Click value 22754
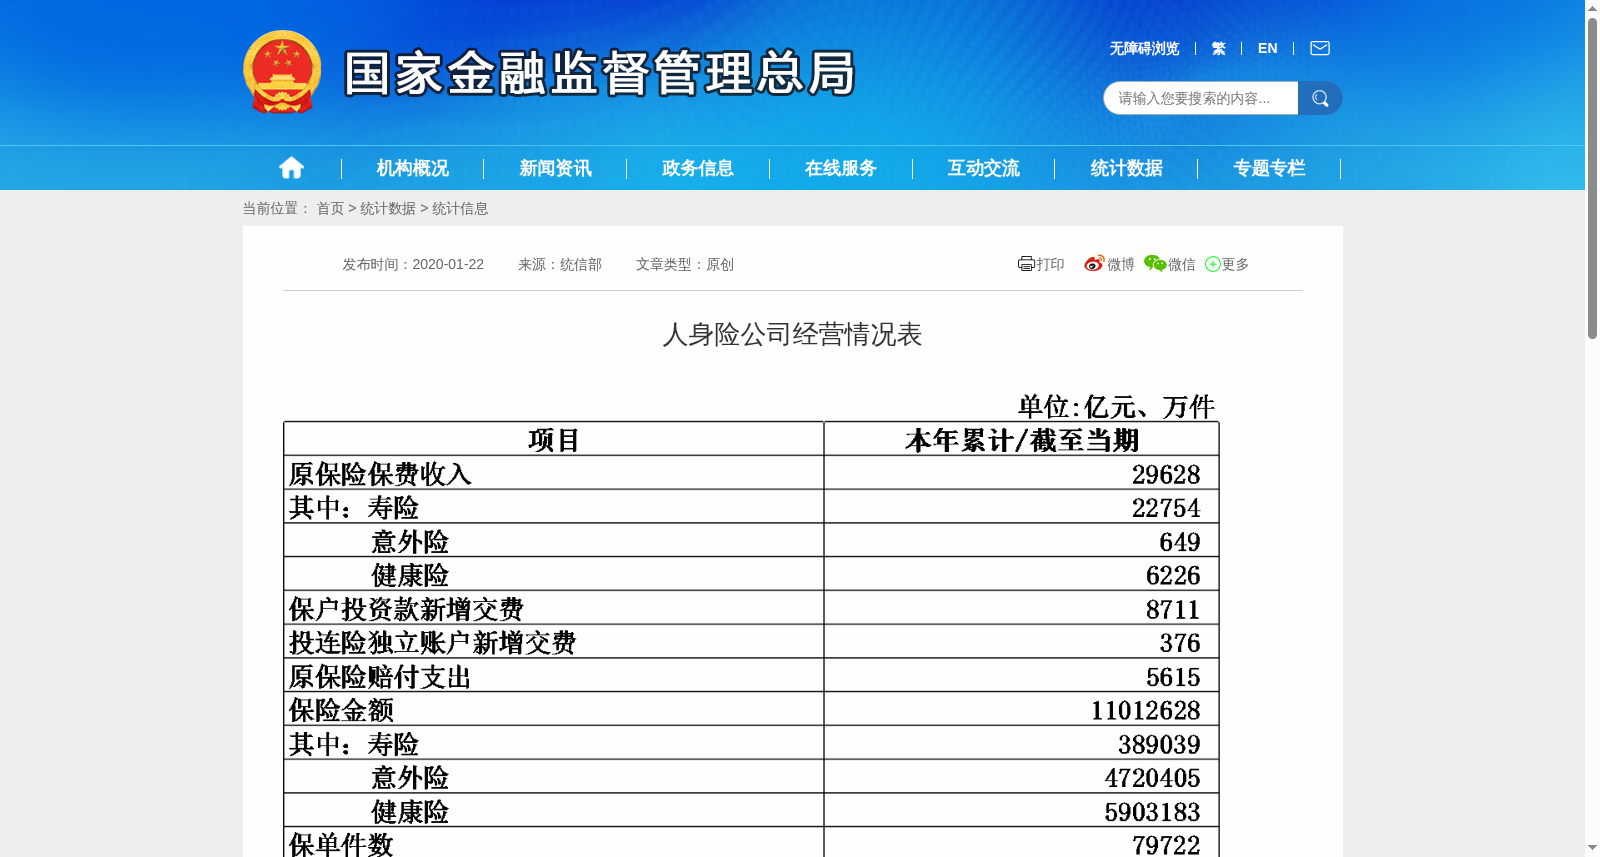Screen dimensions: 1600x857 [1166, 508]
